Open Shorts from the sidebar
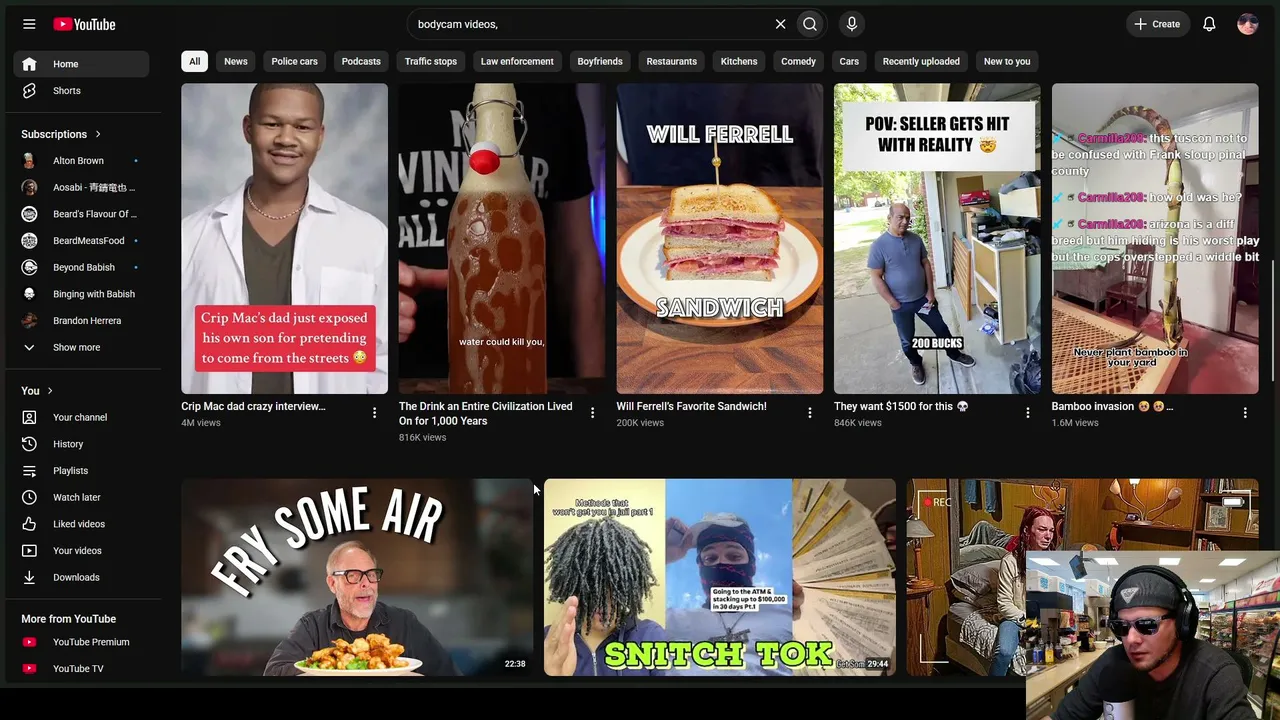Image resolution: width=1280 pixels, height=720 pixels. pos(81,91)
